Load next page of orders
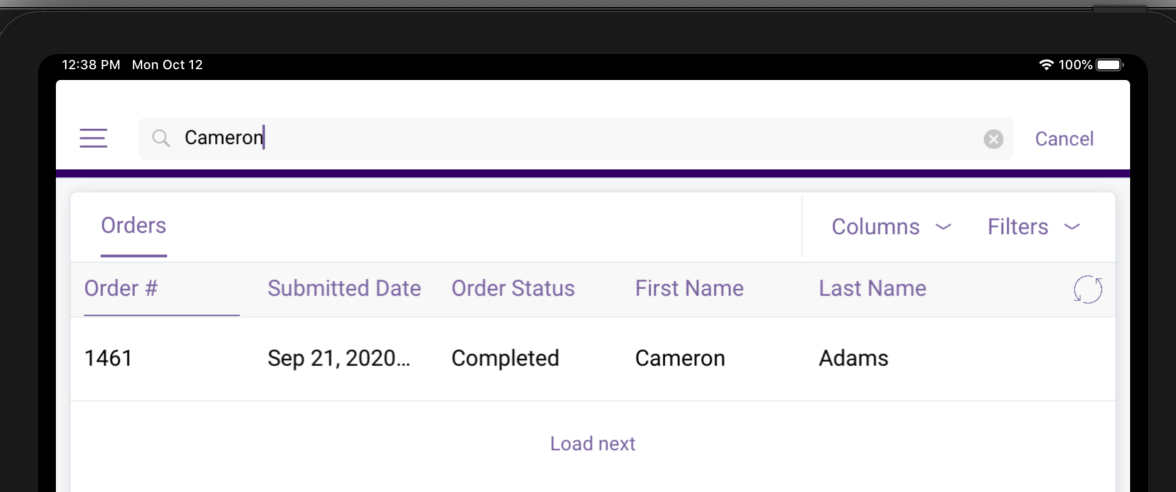The width and height of the screenshot is (1176, 492). click(x=592, y=443)
